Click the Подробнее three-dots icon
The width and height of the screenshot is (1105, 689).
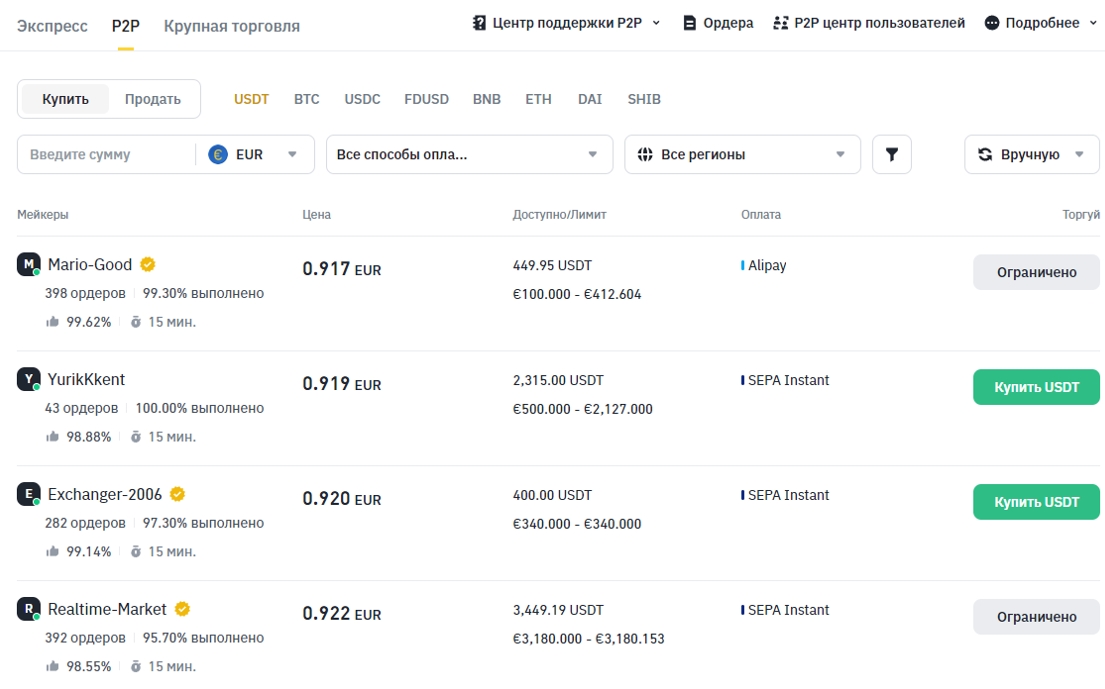pyautogui.click(x=992, y=23)
